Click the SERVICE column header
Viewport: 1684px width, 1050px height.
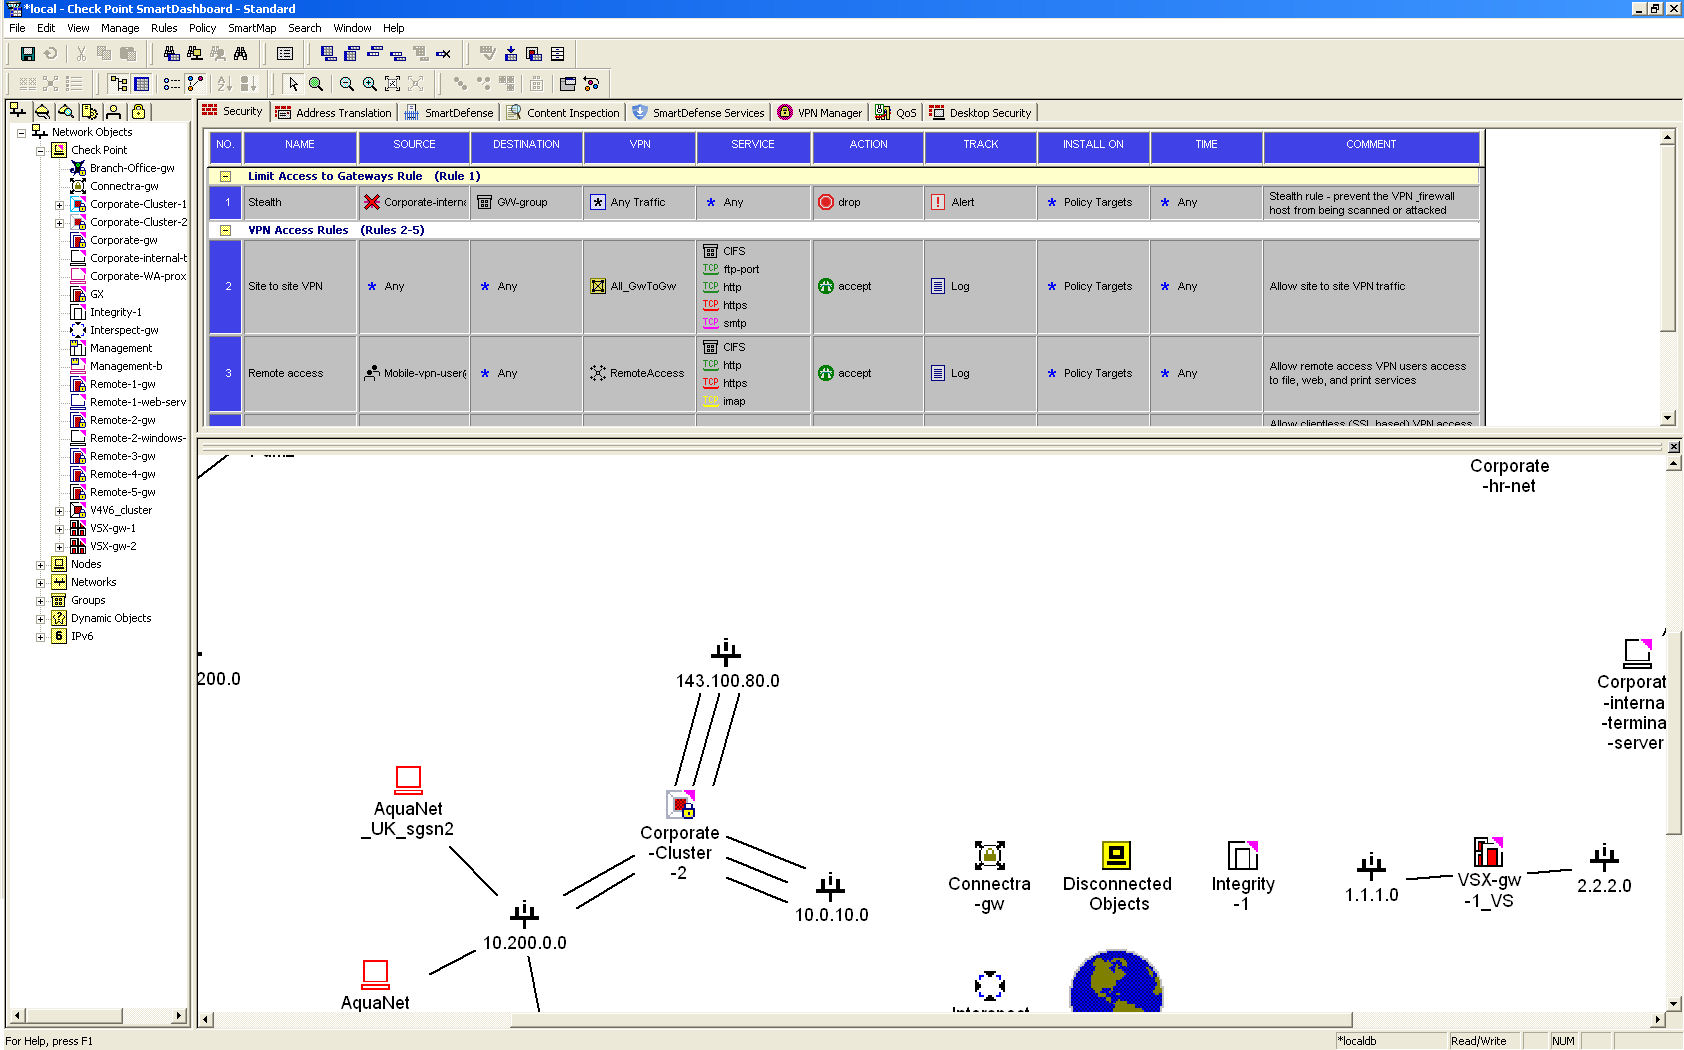click(753, 145)
